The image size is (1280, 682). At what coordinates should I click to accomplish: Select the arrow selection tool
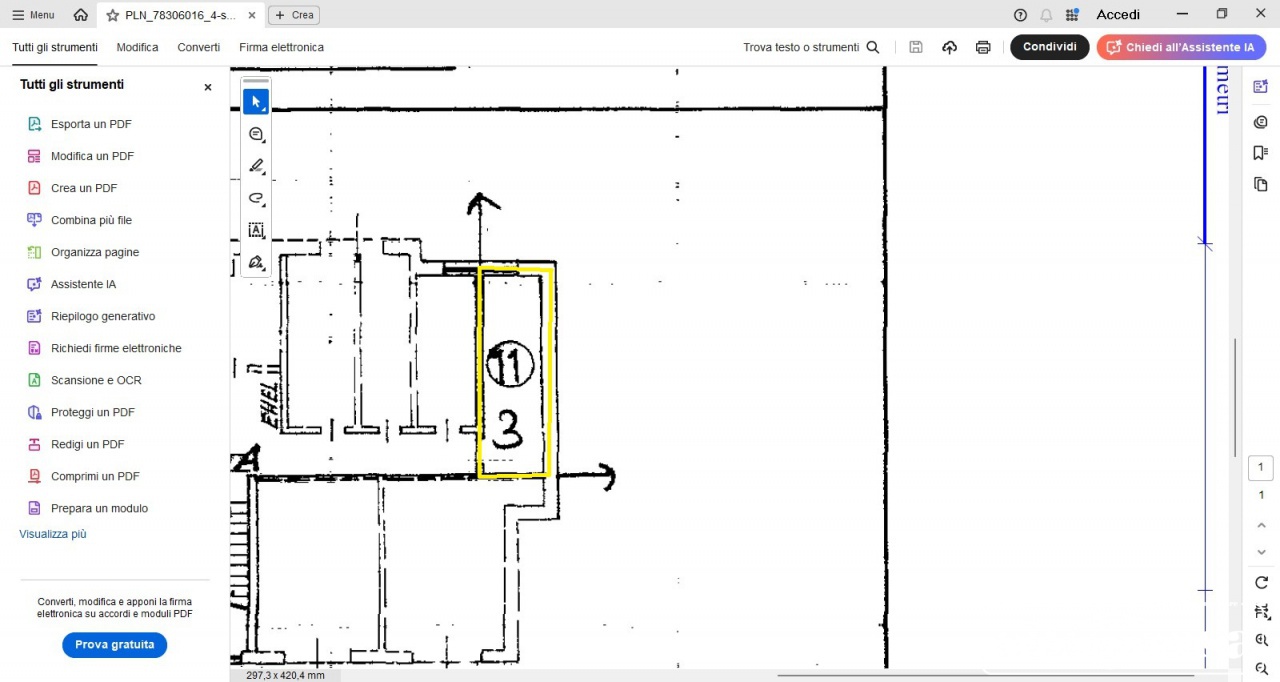pyautogui.click(x=256, y=102)
